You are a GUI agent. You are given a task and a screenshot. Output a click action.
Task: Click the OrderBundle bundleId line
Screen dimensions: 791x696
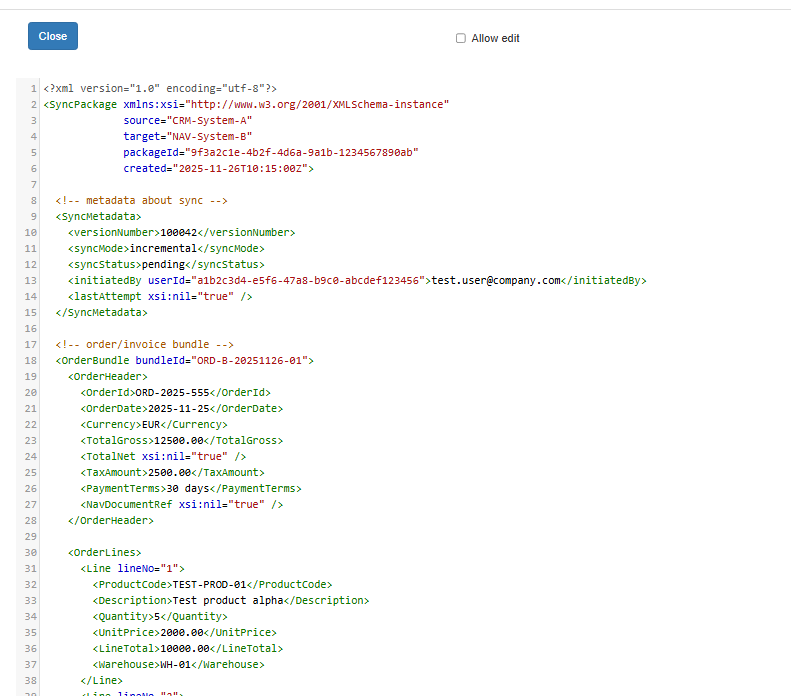185,361
